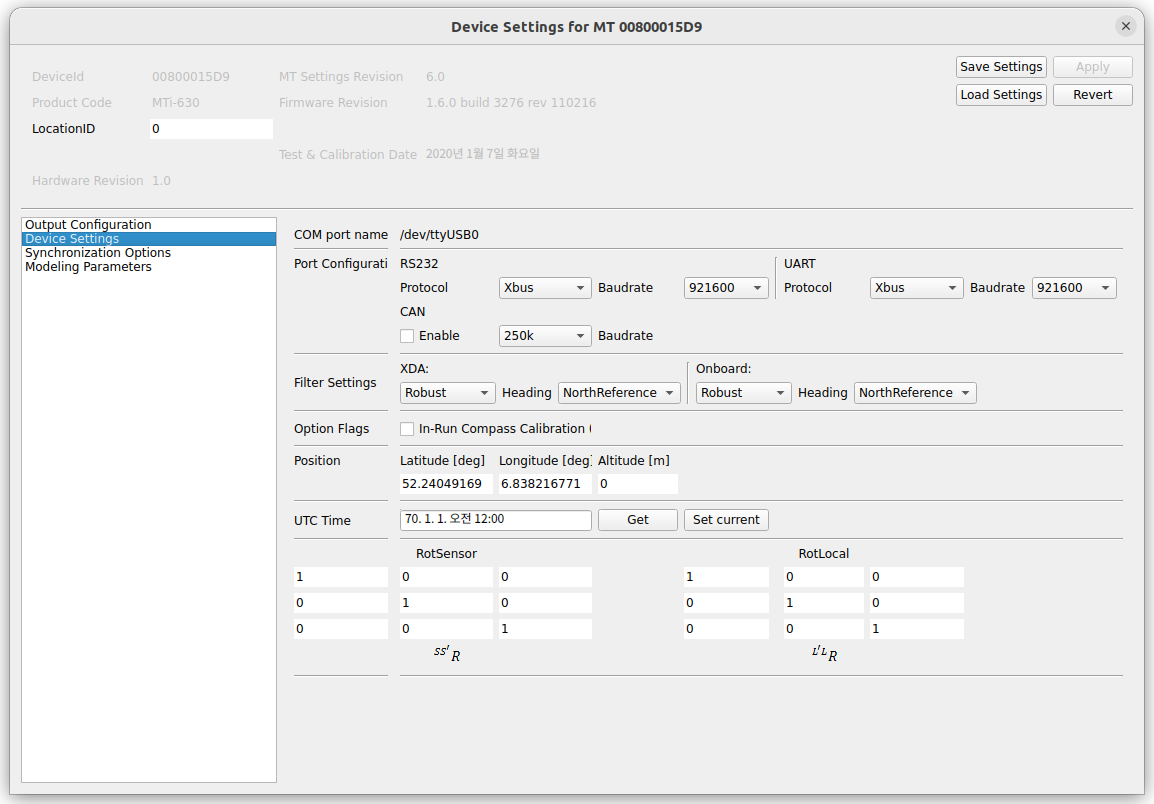The height and width of the screenshot is (804, 1154).
Task: Select Modeling Parameters in list
Action: (x=88, y=267)
